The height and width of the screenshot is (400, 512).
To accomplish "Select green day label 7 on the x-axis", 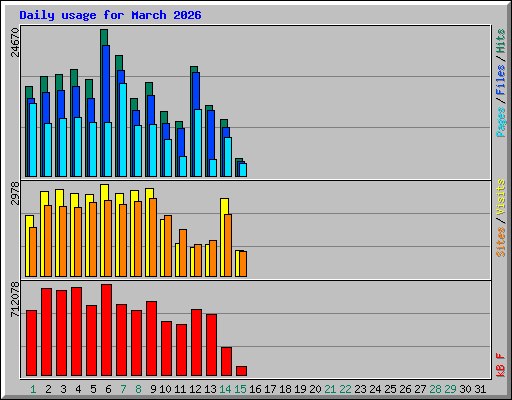I will tap(123, 389).
